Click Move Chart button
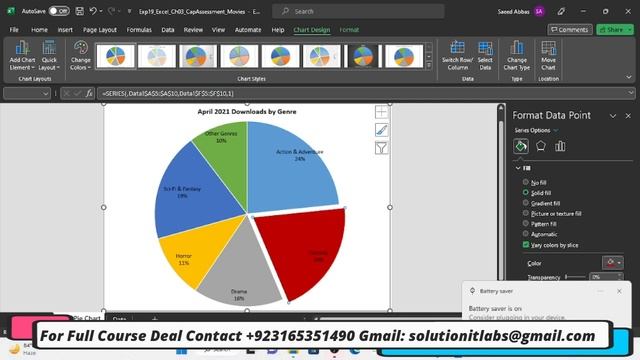The width and height of the screenshot is (640, 360). tap(548, 56)
